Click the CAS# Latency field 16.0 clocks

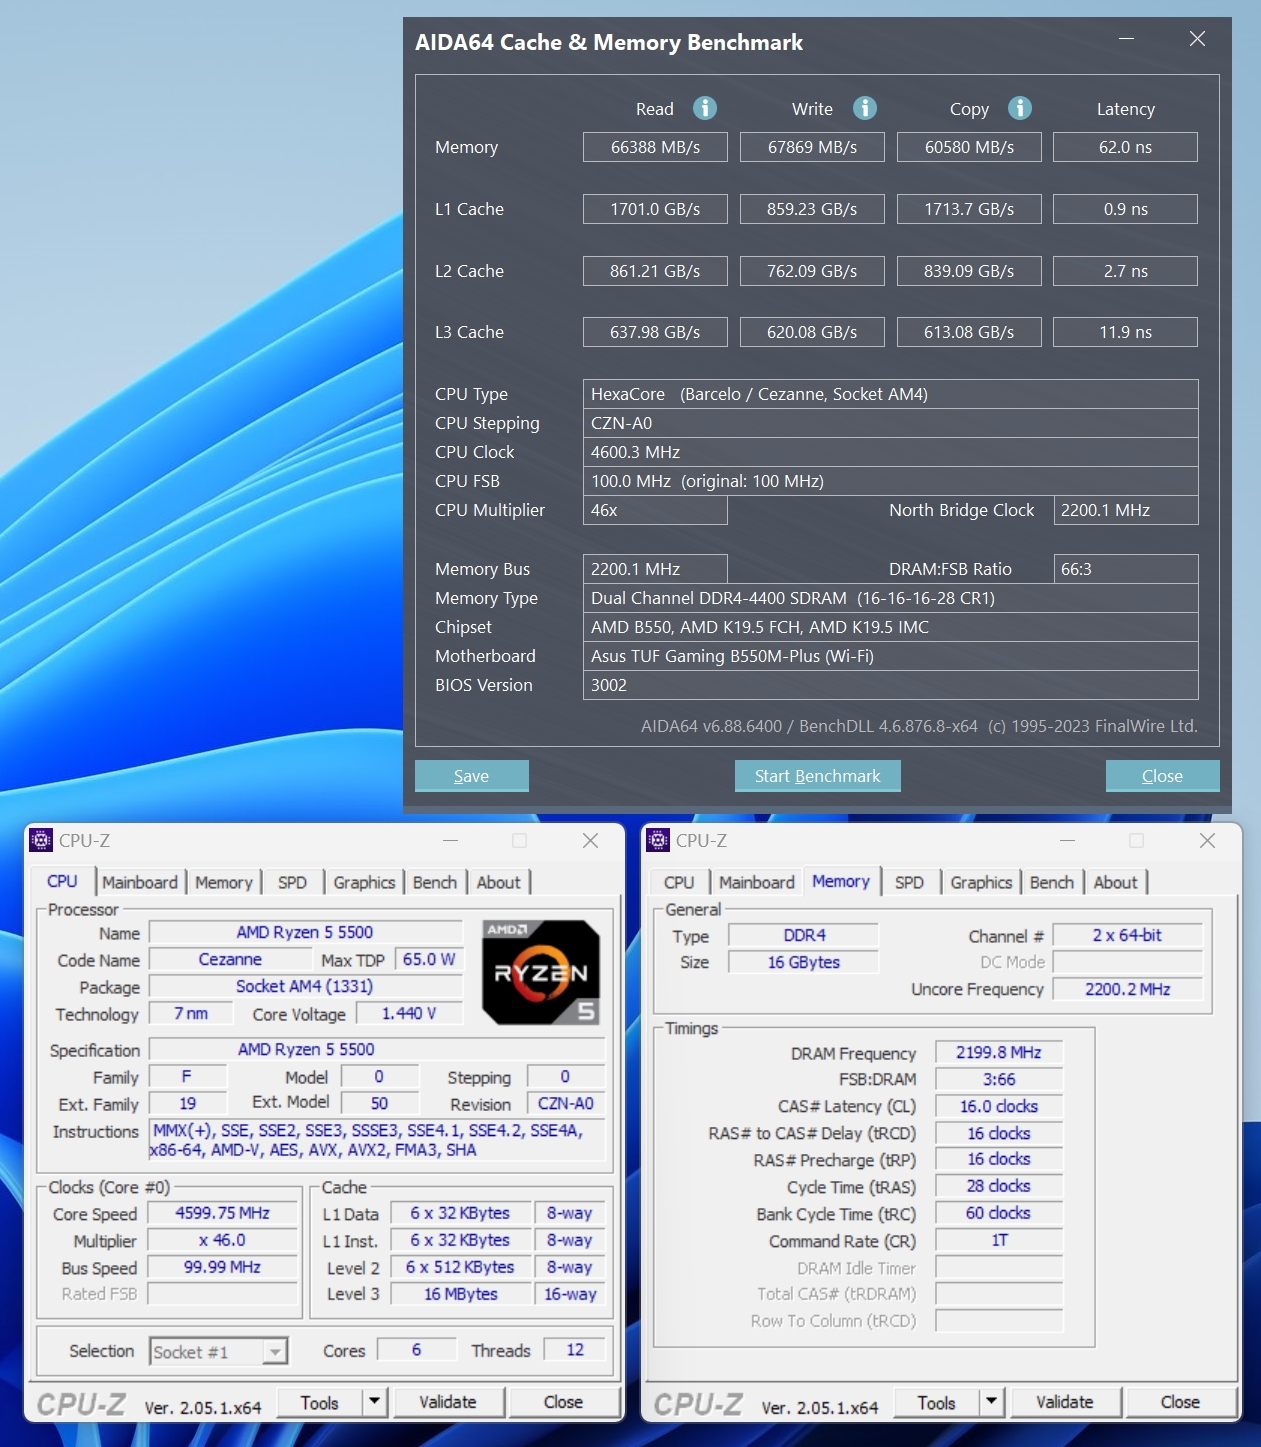[x=999, y=1106]
